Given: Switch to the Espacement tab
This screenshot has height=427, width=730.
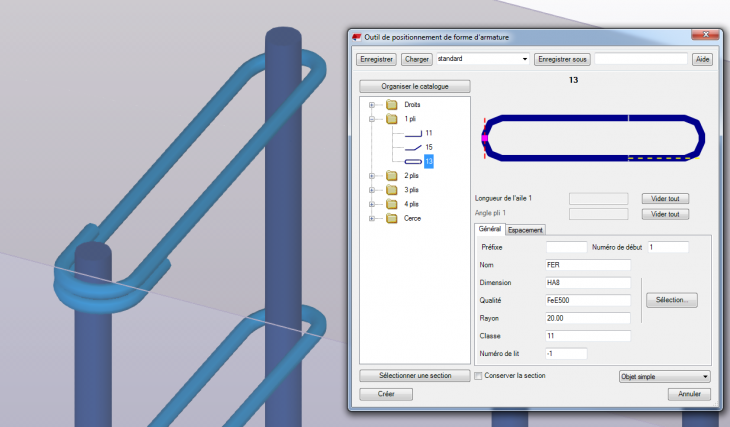Looking at the screenshot, I should [x=525, y=230].
